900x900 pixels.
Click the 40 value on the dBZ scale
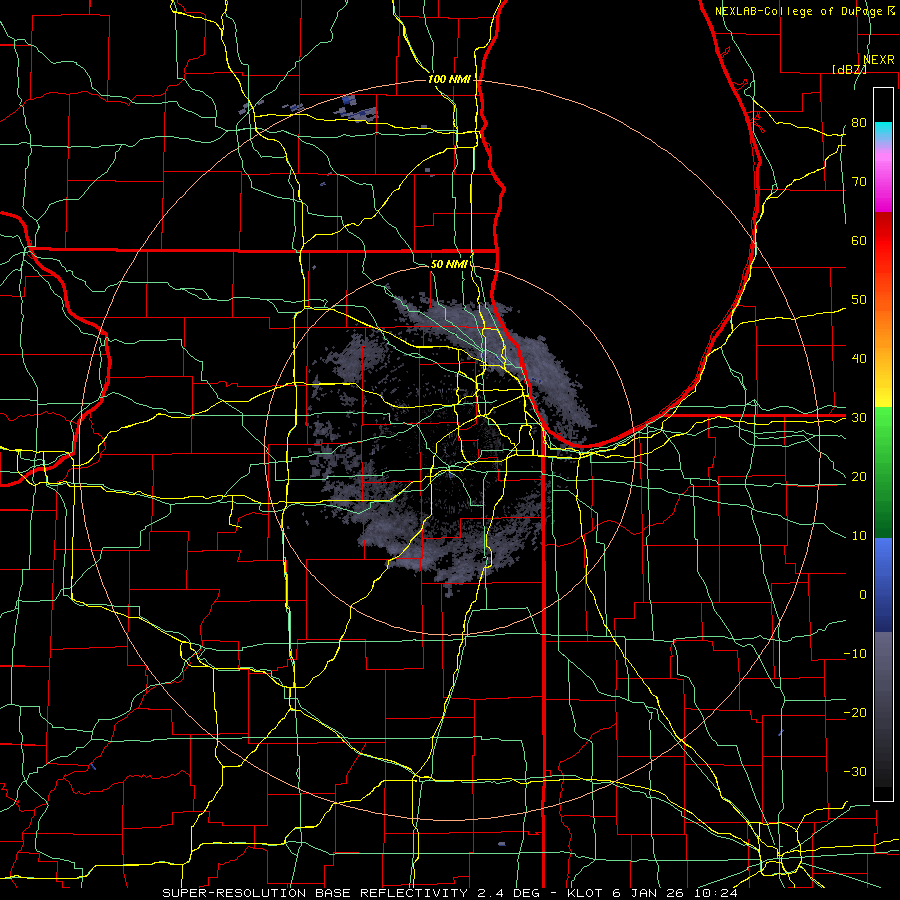pyautogui.click(x=859, y=359)
